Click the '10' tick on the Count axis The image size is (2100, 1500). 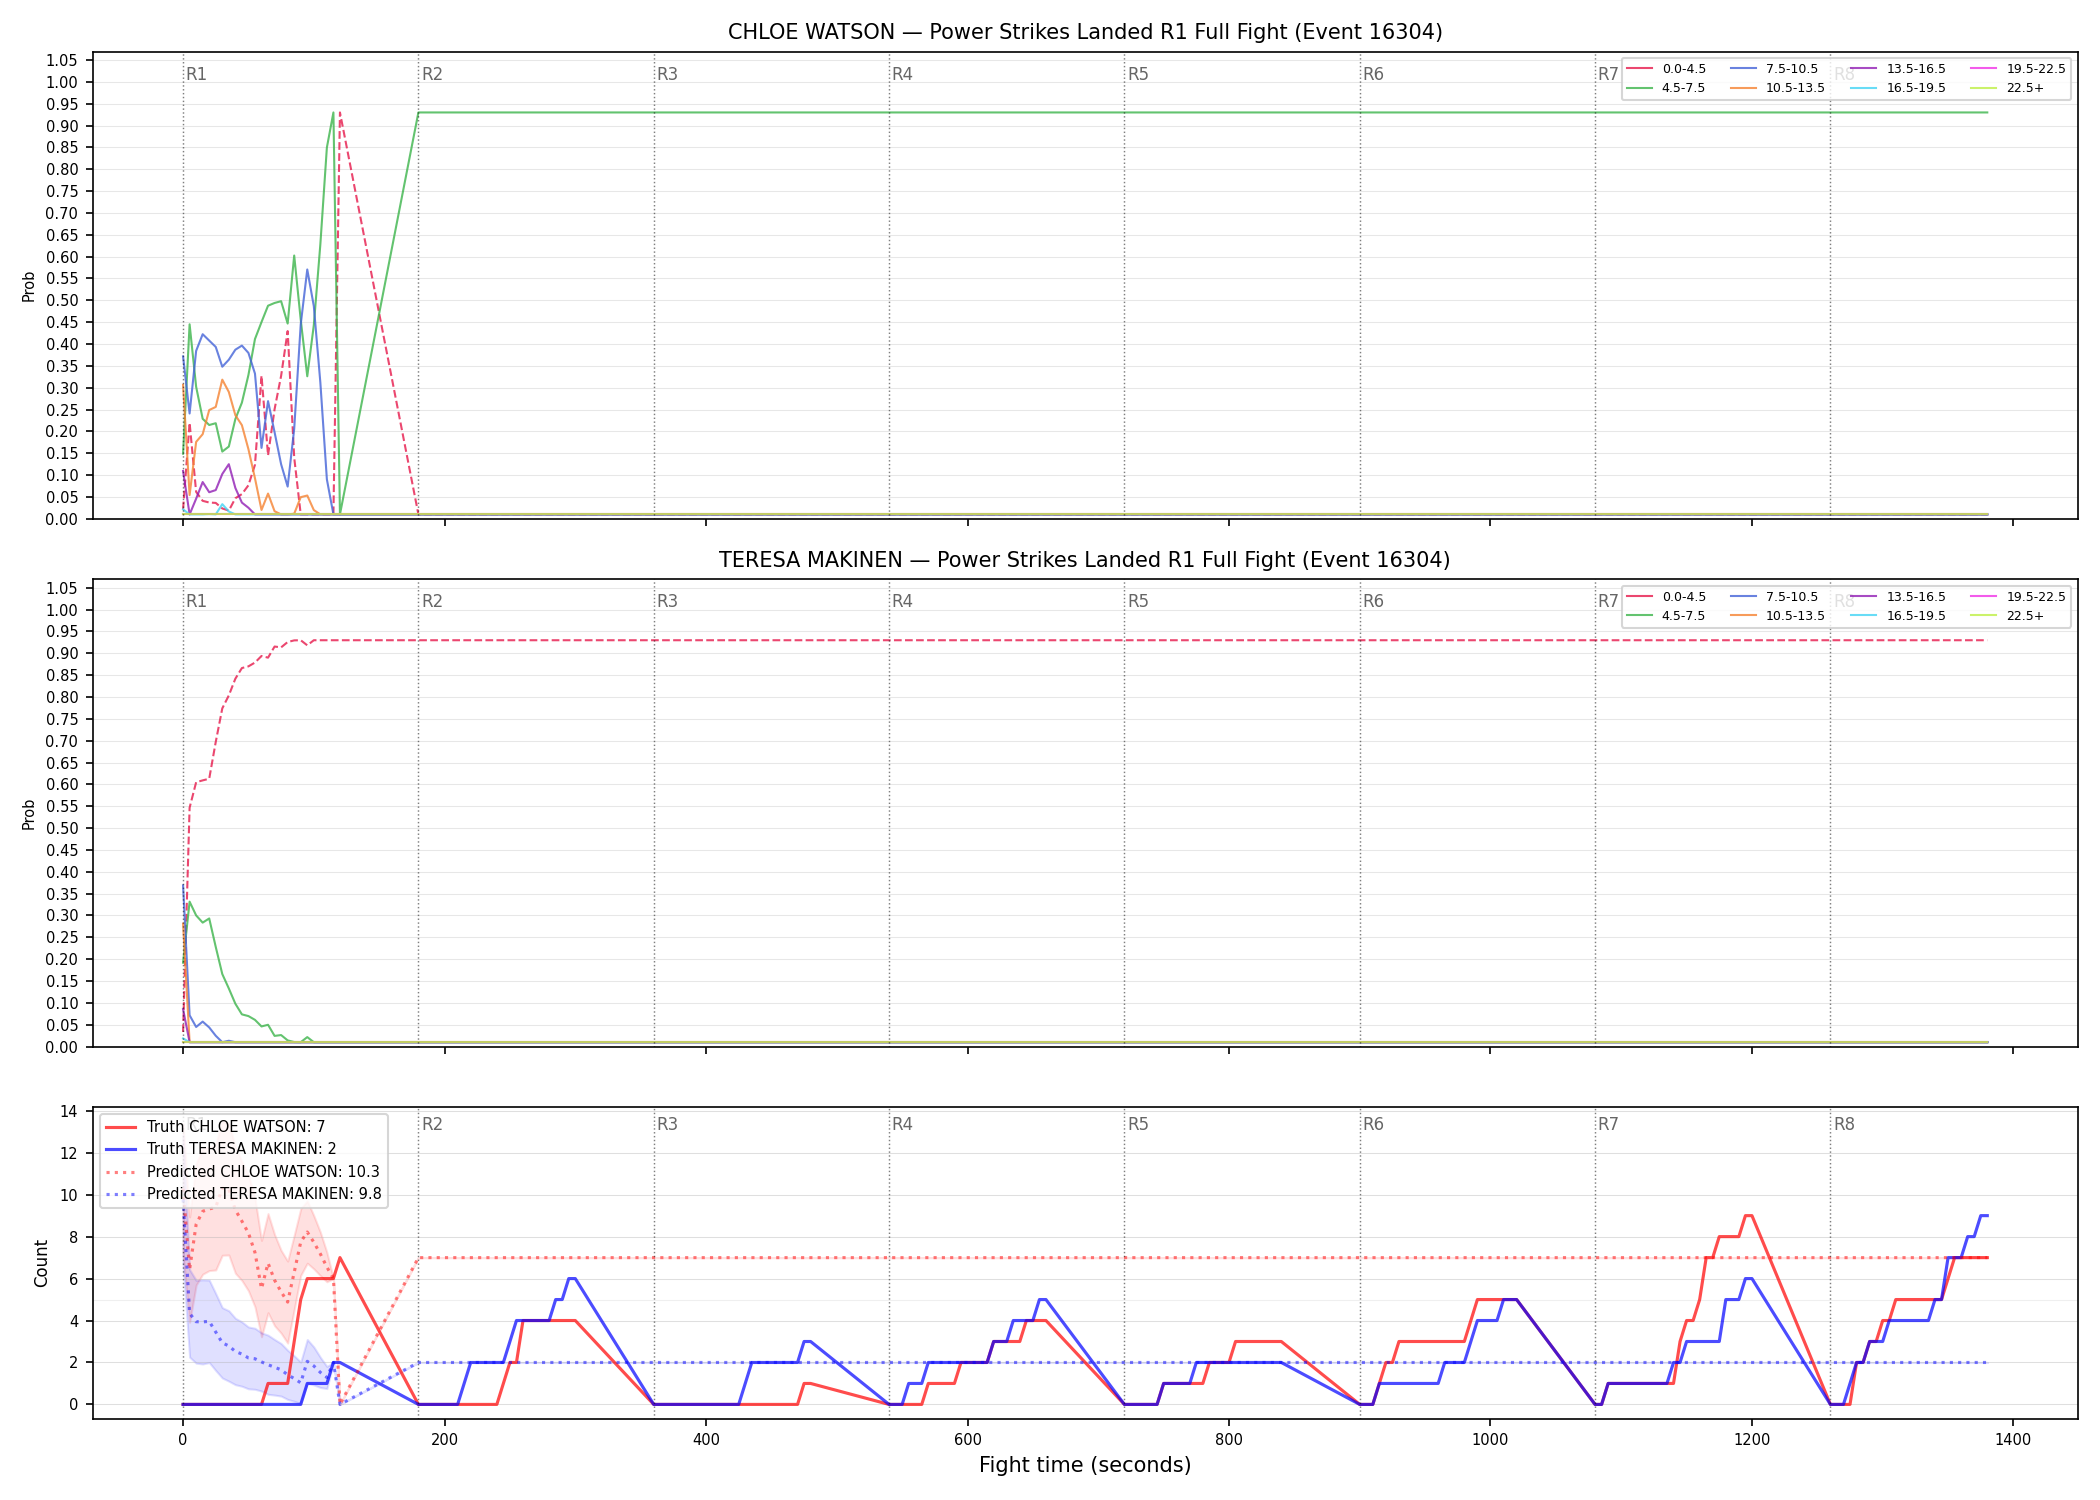coord(69,1195)
